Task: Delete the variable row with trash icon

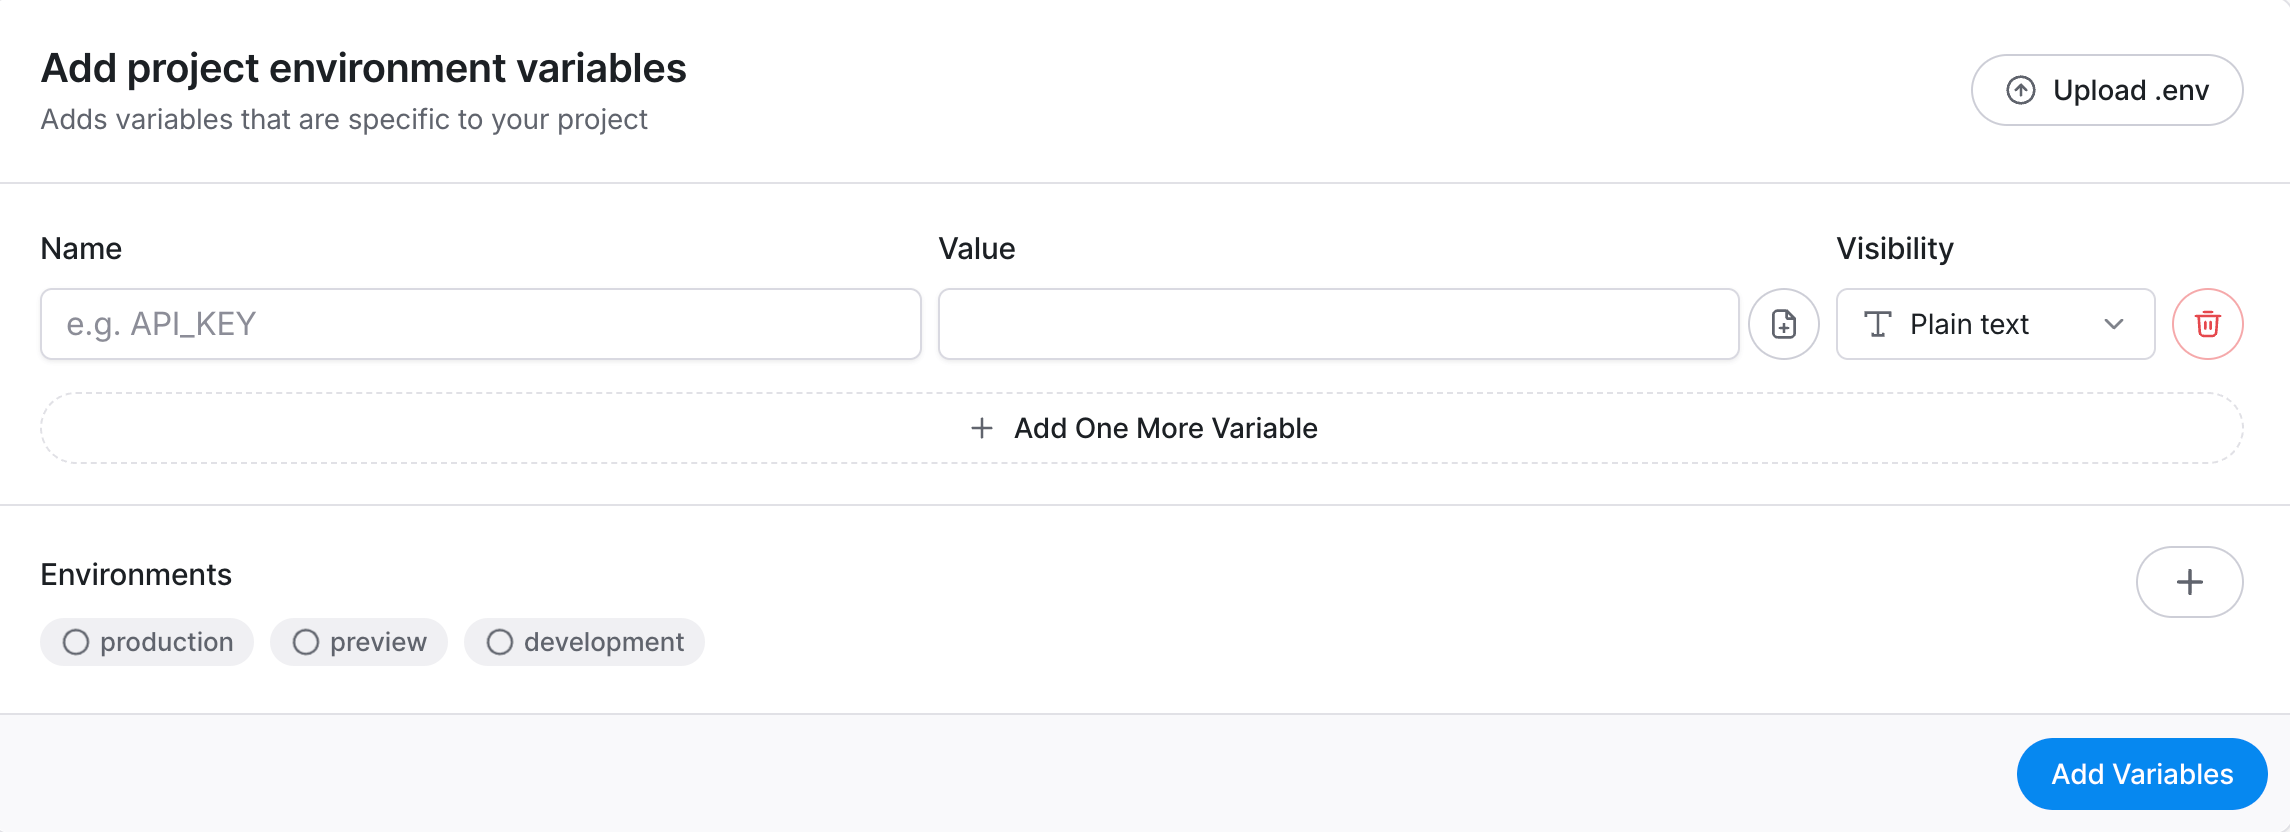Action: pyautogui.click(x=2207, y=324)
